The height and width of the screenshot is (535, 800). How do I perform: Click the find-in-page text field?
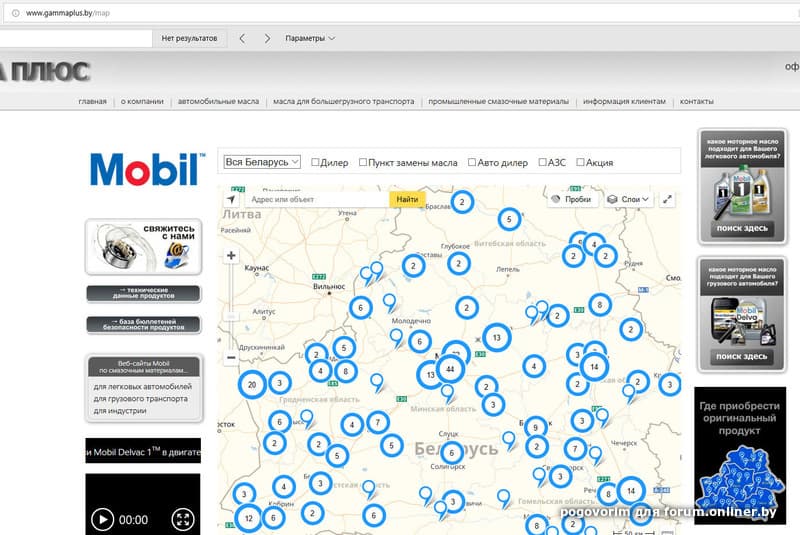coord(76,38)
